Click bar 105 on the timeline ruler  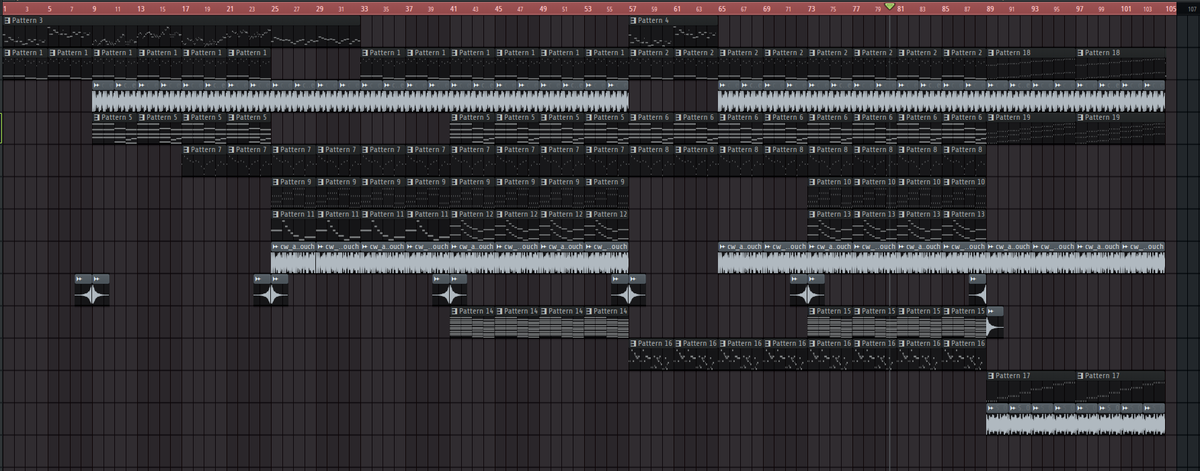coord(1169,8)
